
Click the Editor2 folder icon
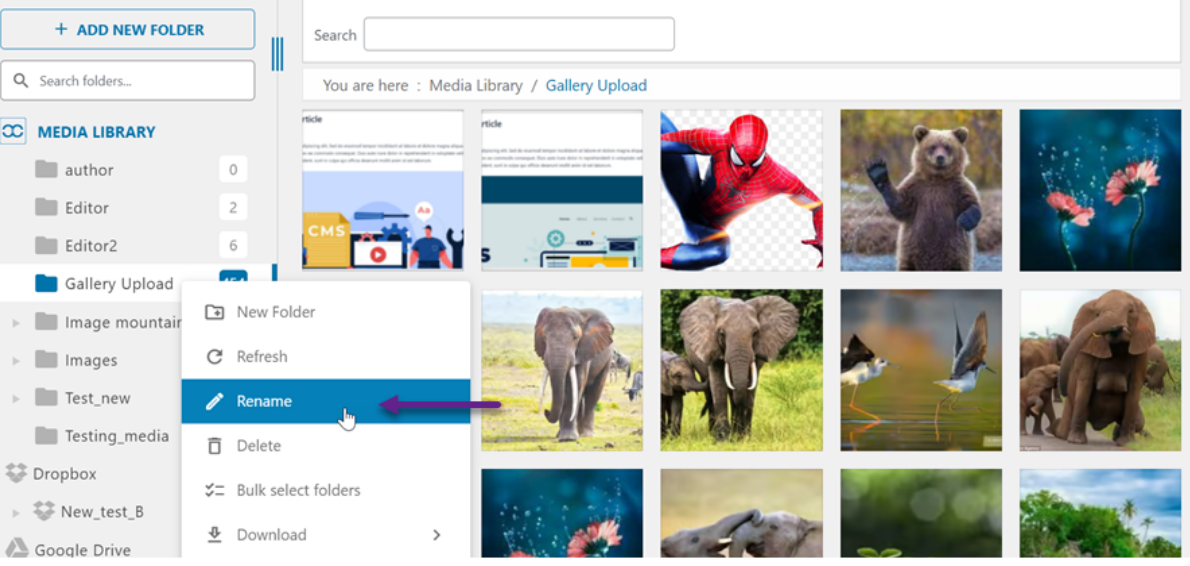(x=46, y=245)
